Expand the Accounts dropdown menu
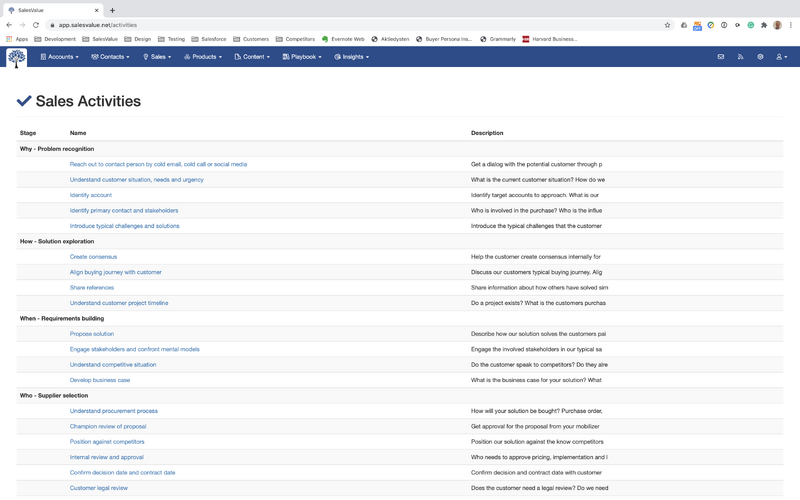Image resolution: width=800 pixels, height=500 pixels. [59, 57]
